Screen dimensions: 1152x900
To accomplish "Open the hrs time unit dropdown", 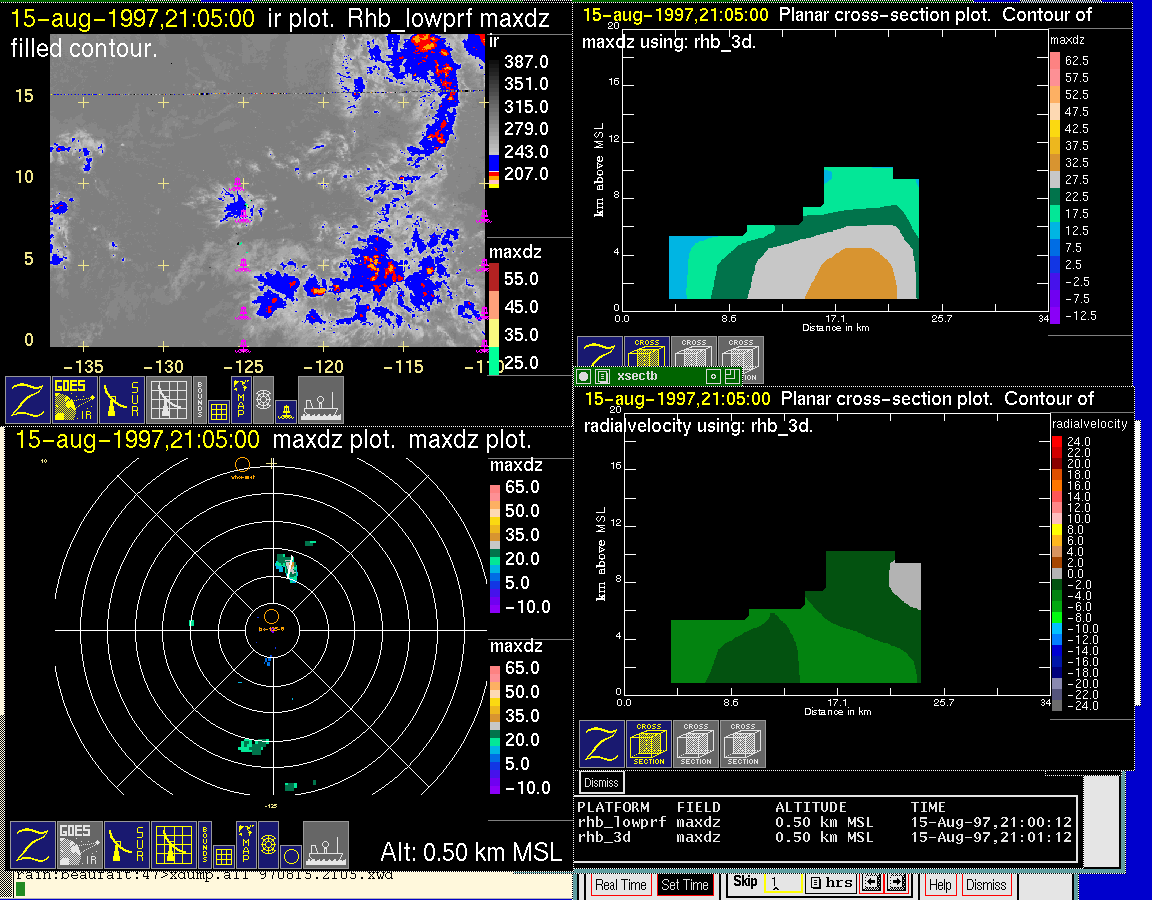I will [x=830, y=883].
